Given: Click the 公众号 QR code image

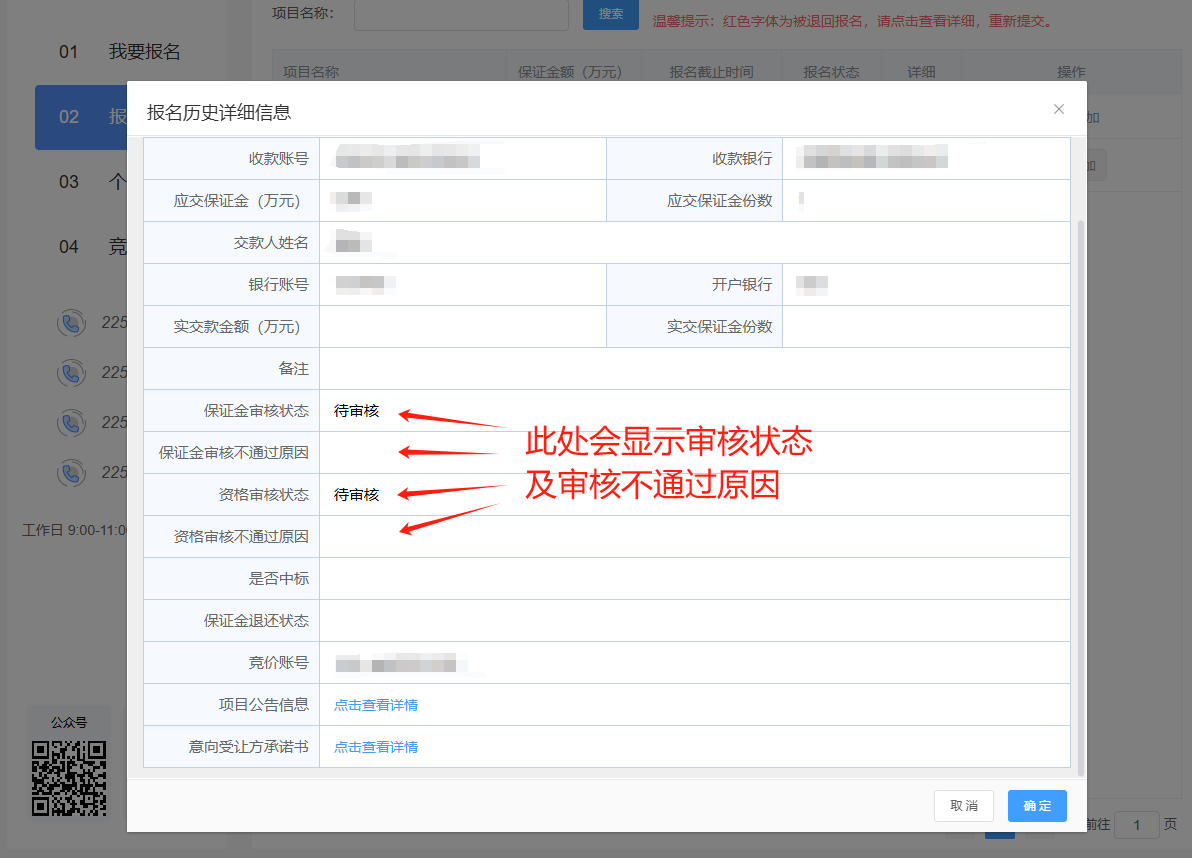Looking at the screenshot, I should click(x=69, y=777).
